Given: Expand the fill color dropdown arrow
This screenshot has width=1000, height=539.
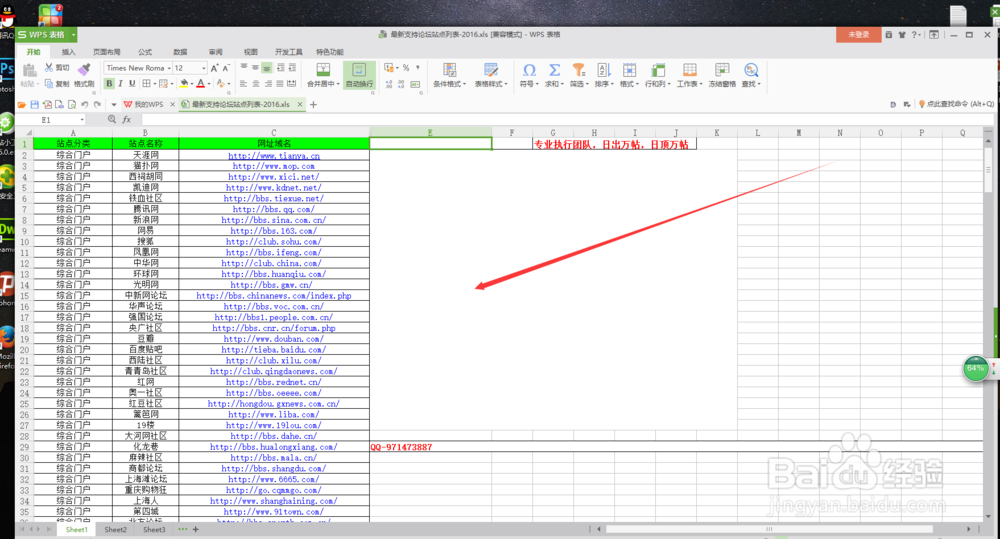Looking at the screenshot, I should coord(191,84).
